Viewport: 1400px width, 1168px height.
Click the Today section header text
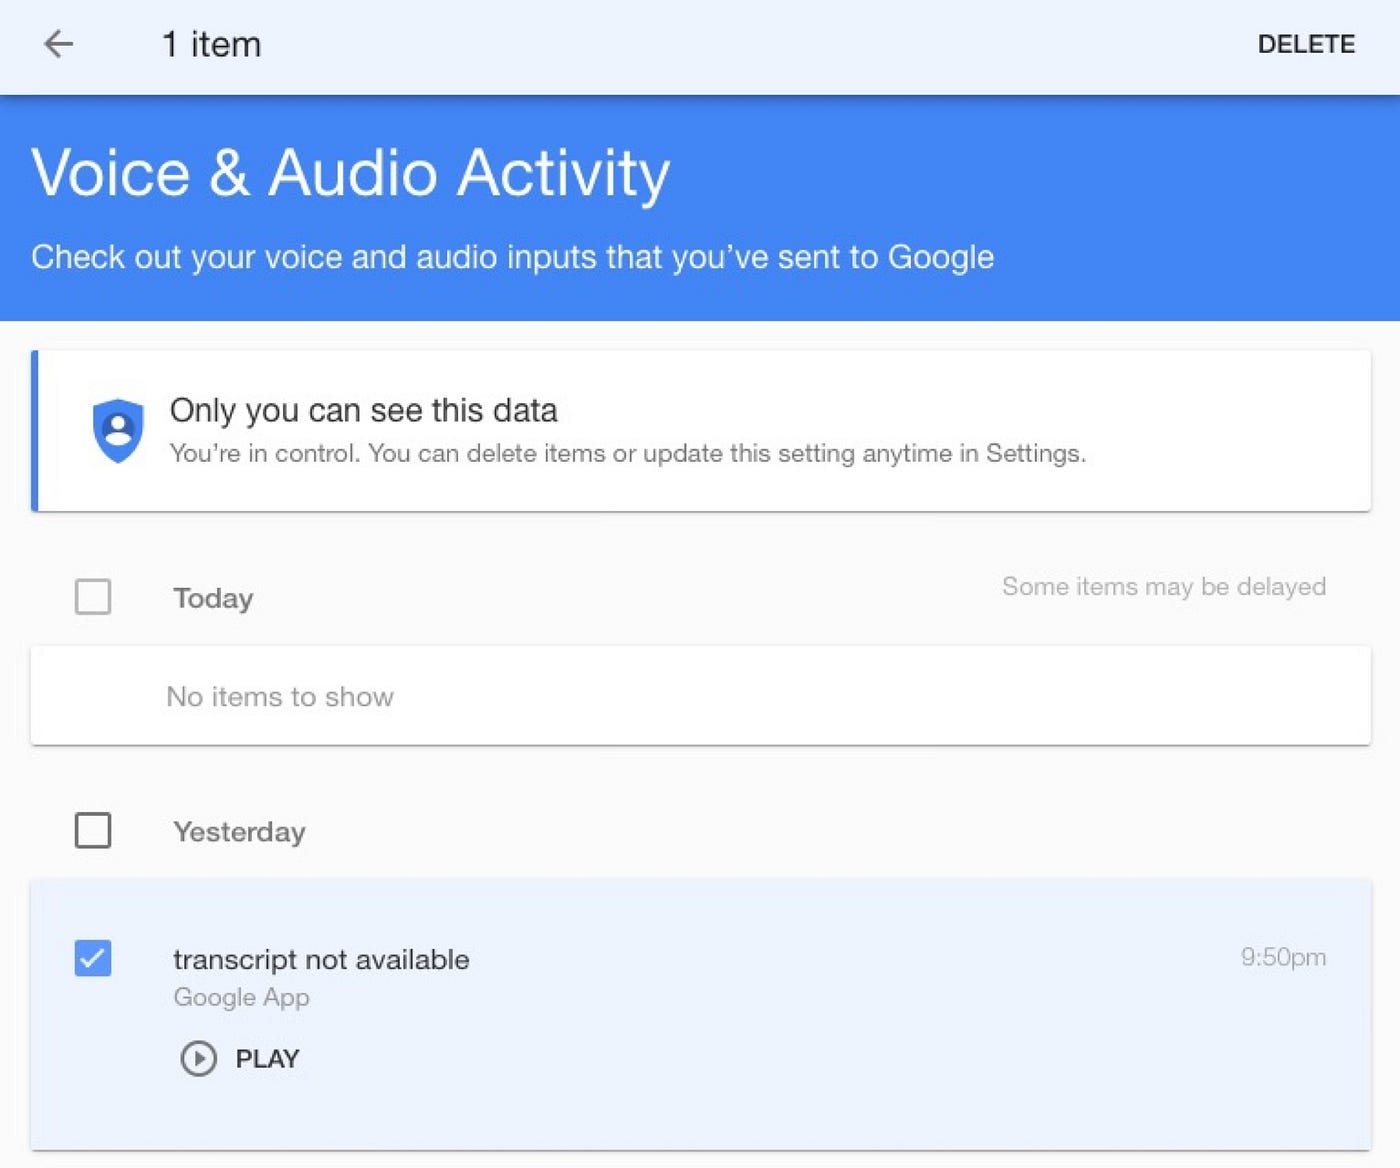(x=212, y=597)
